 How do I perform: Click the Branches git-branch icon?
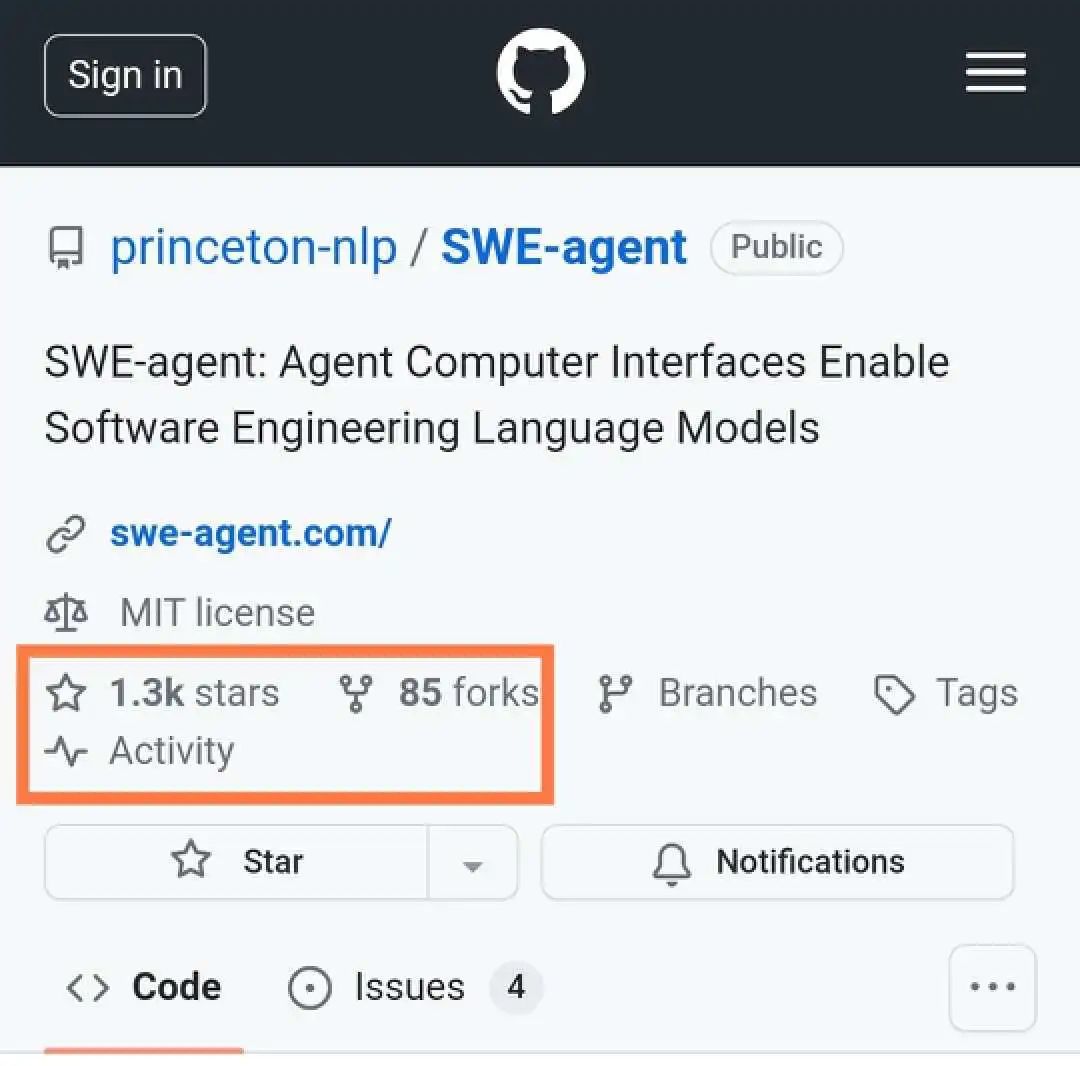615,693
